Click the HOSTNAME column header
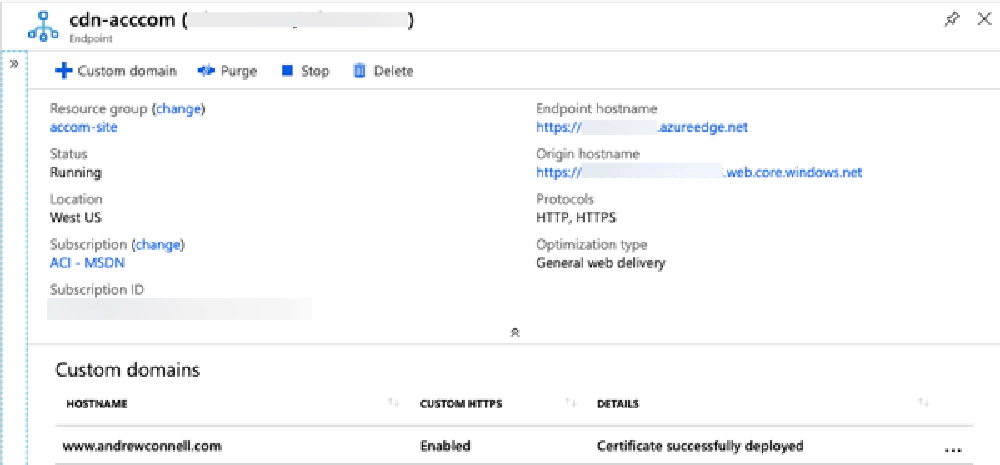Viewport: 1000px width, 465px height. (x=96, y=404)
